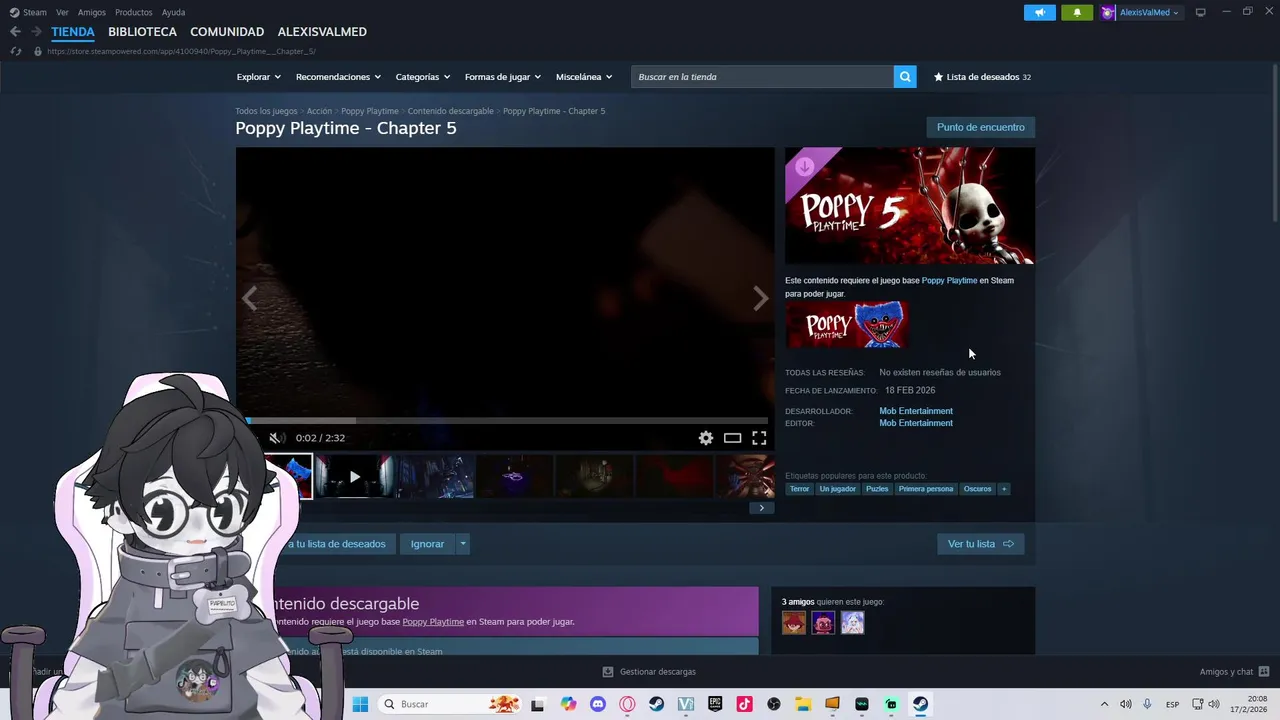Expand the Explorar menu
The width and height of the screenshot is (1280, 720).
[x=258, y=77]
